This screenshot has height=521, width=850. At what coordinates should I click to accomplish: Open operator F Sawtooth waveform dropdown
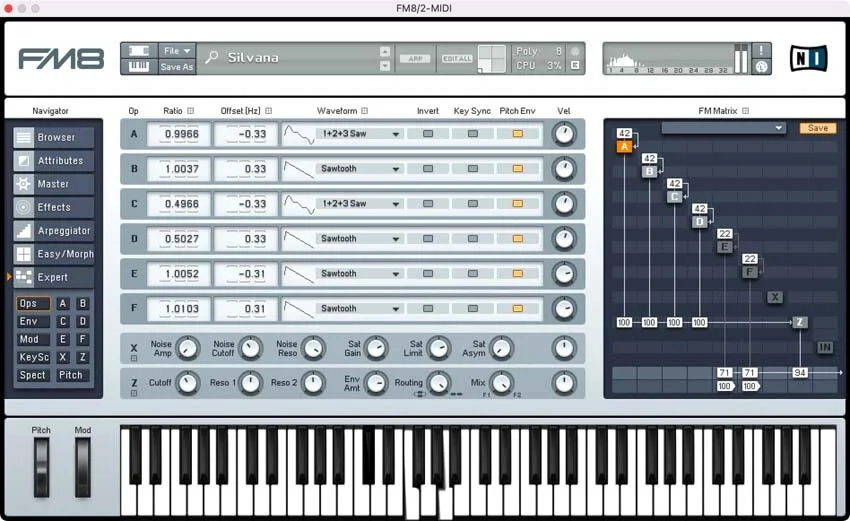pyautogui.click(x=359, y=308)
